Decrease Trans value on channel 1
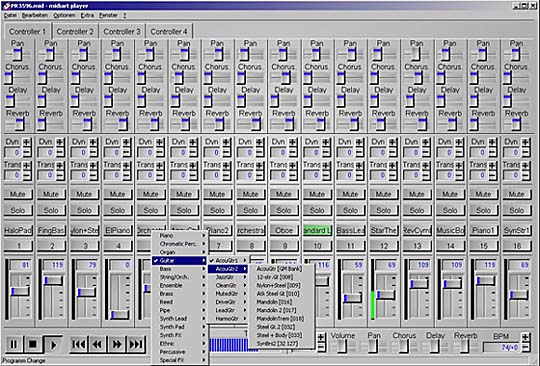This screenshot has height=366, width=540. pyautogui.click(x=27, y=175)
